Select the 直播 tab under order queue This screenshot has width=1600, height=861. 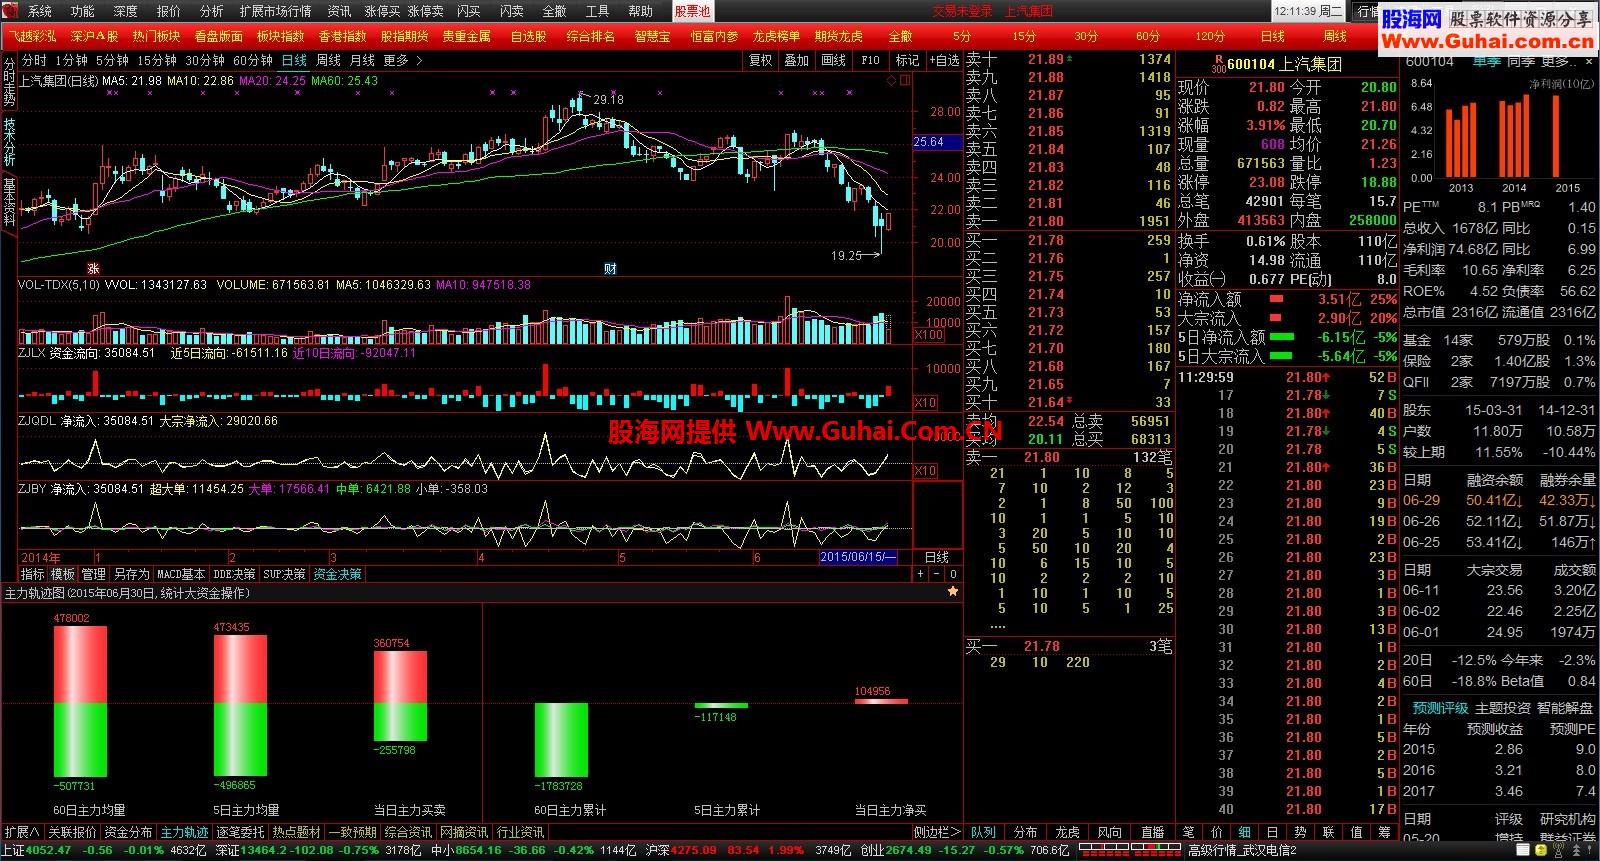(x=1152, y=832)
